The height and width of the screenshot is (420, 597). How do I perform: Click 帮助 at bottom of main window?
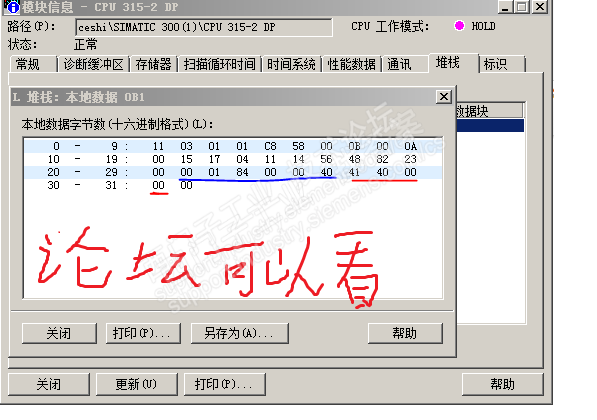click(x=502, y=384)
